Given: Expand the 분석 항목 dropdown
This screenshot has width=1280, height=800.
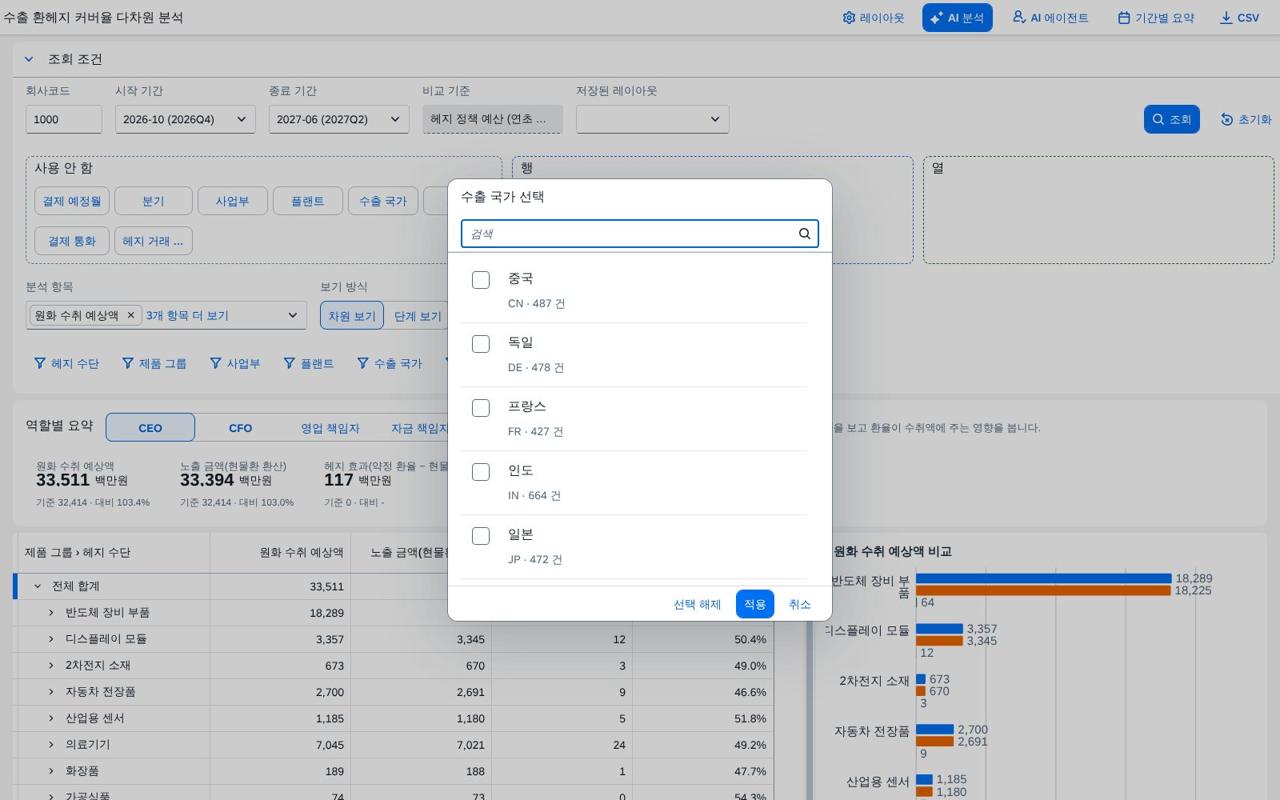Looking at the screenshot, I should (x=293, y=315).
